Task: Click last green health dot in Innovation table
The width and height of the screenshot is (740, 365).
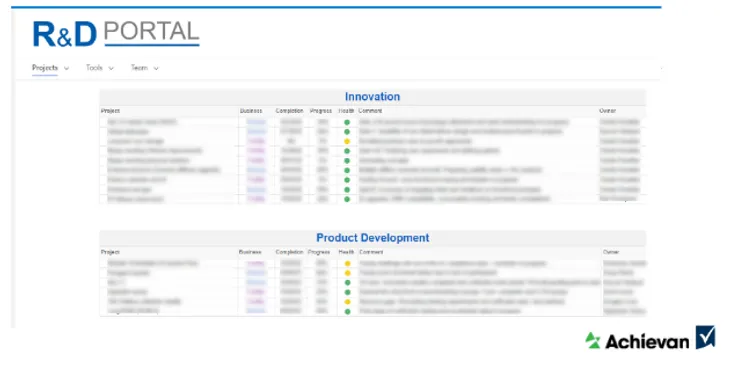Action: pyautogui.click(x=347, y=199)
